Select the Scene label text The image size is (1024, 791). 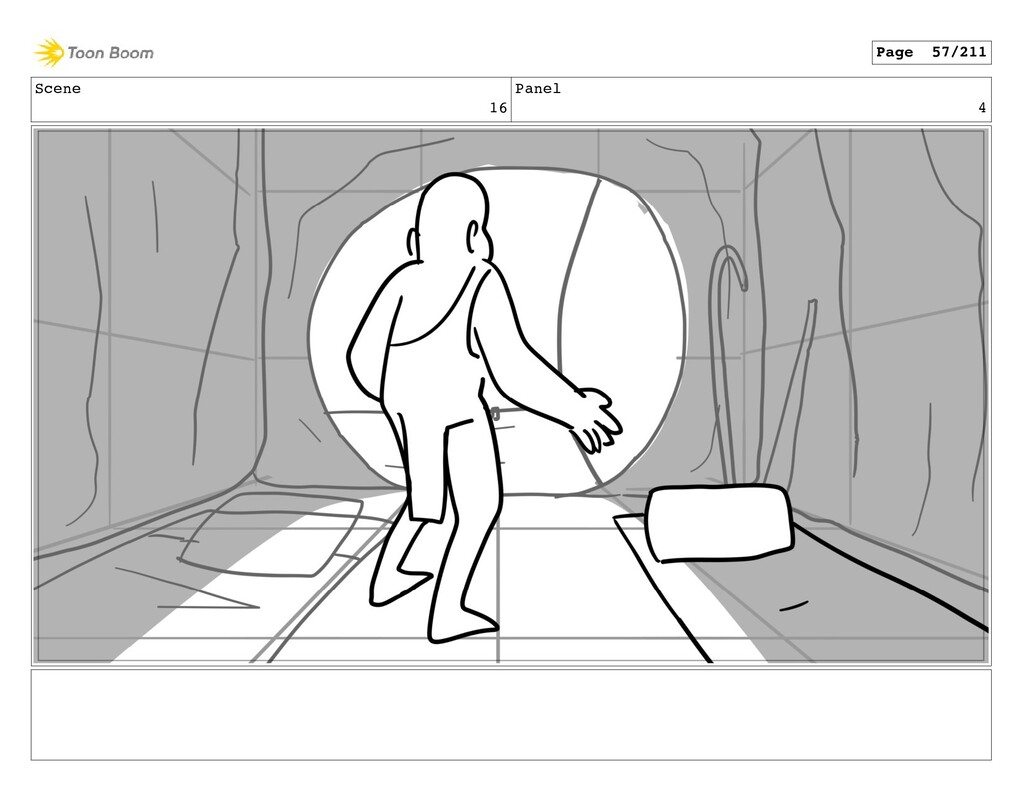point(58,89)
